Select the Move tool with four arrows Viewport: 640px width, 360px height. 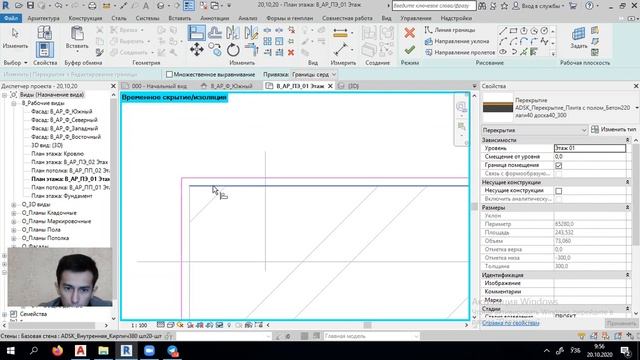196,50
